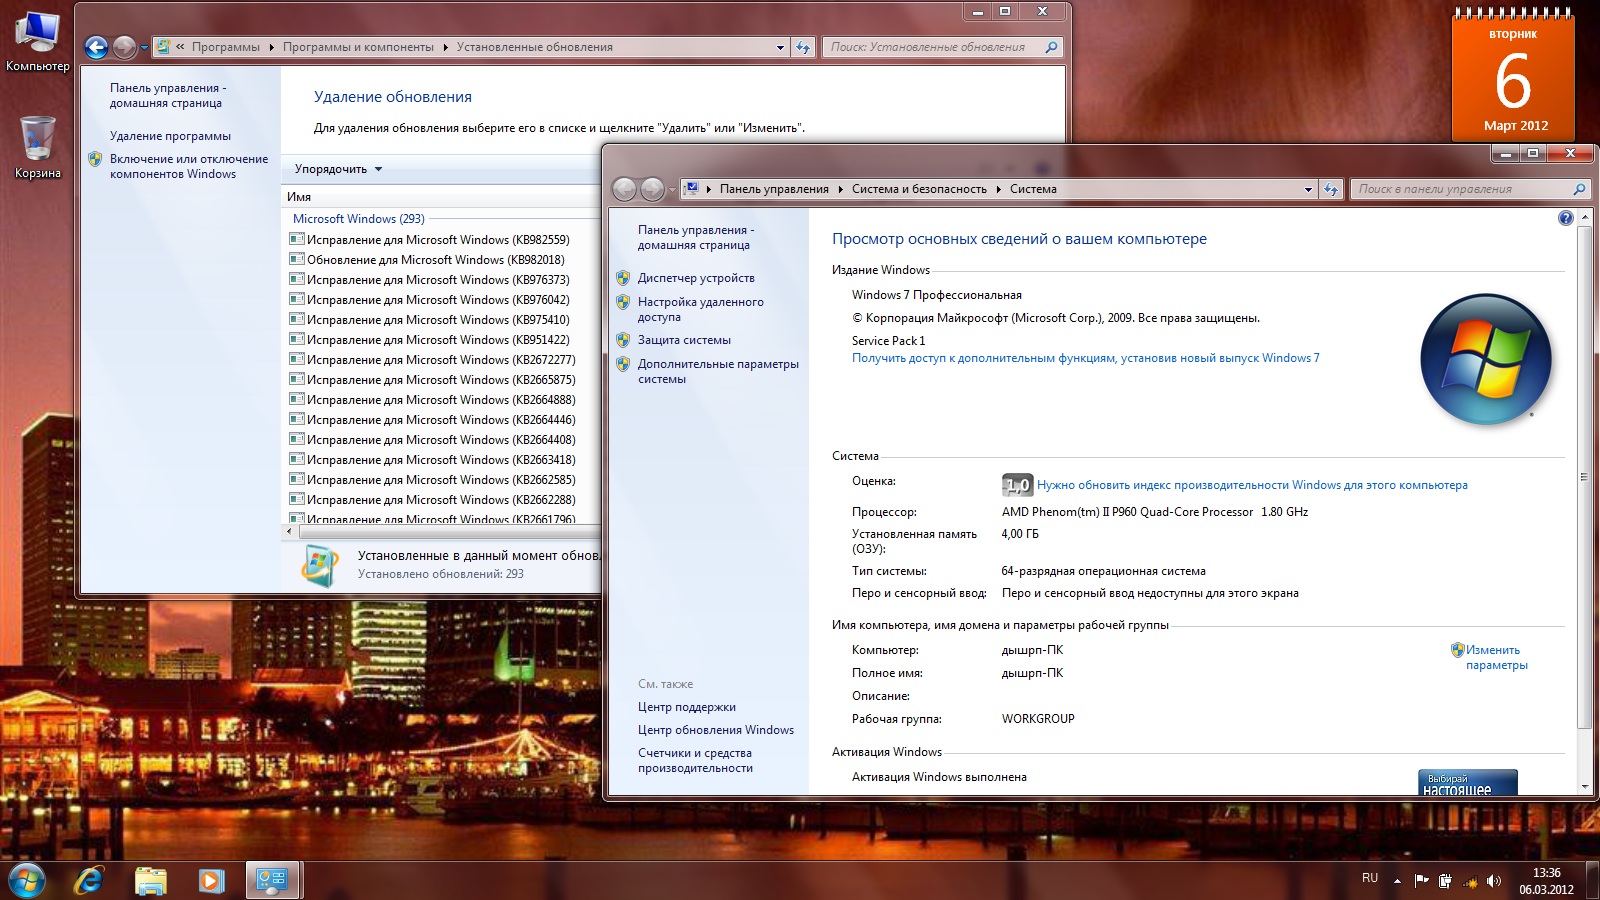Click the Forward button in updates window
This screenshot has height=900, width=1600.
[124, 47]
